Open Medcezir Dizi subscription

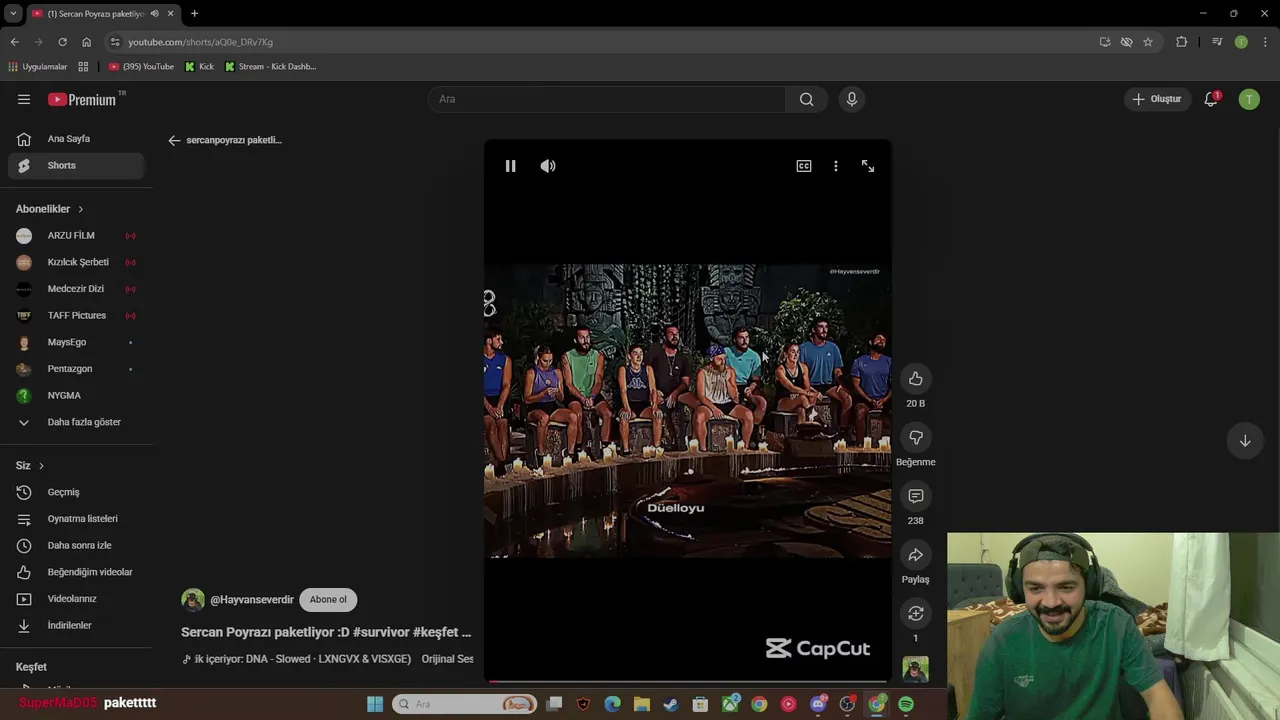coord(76,289)
